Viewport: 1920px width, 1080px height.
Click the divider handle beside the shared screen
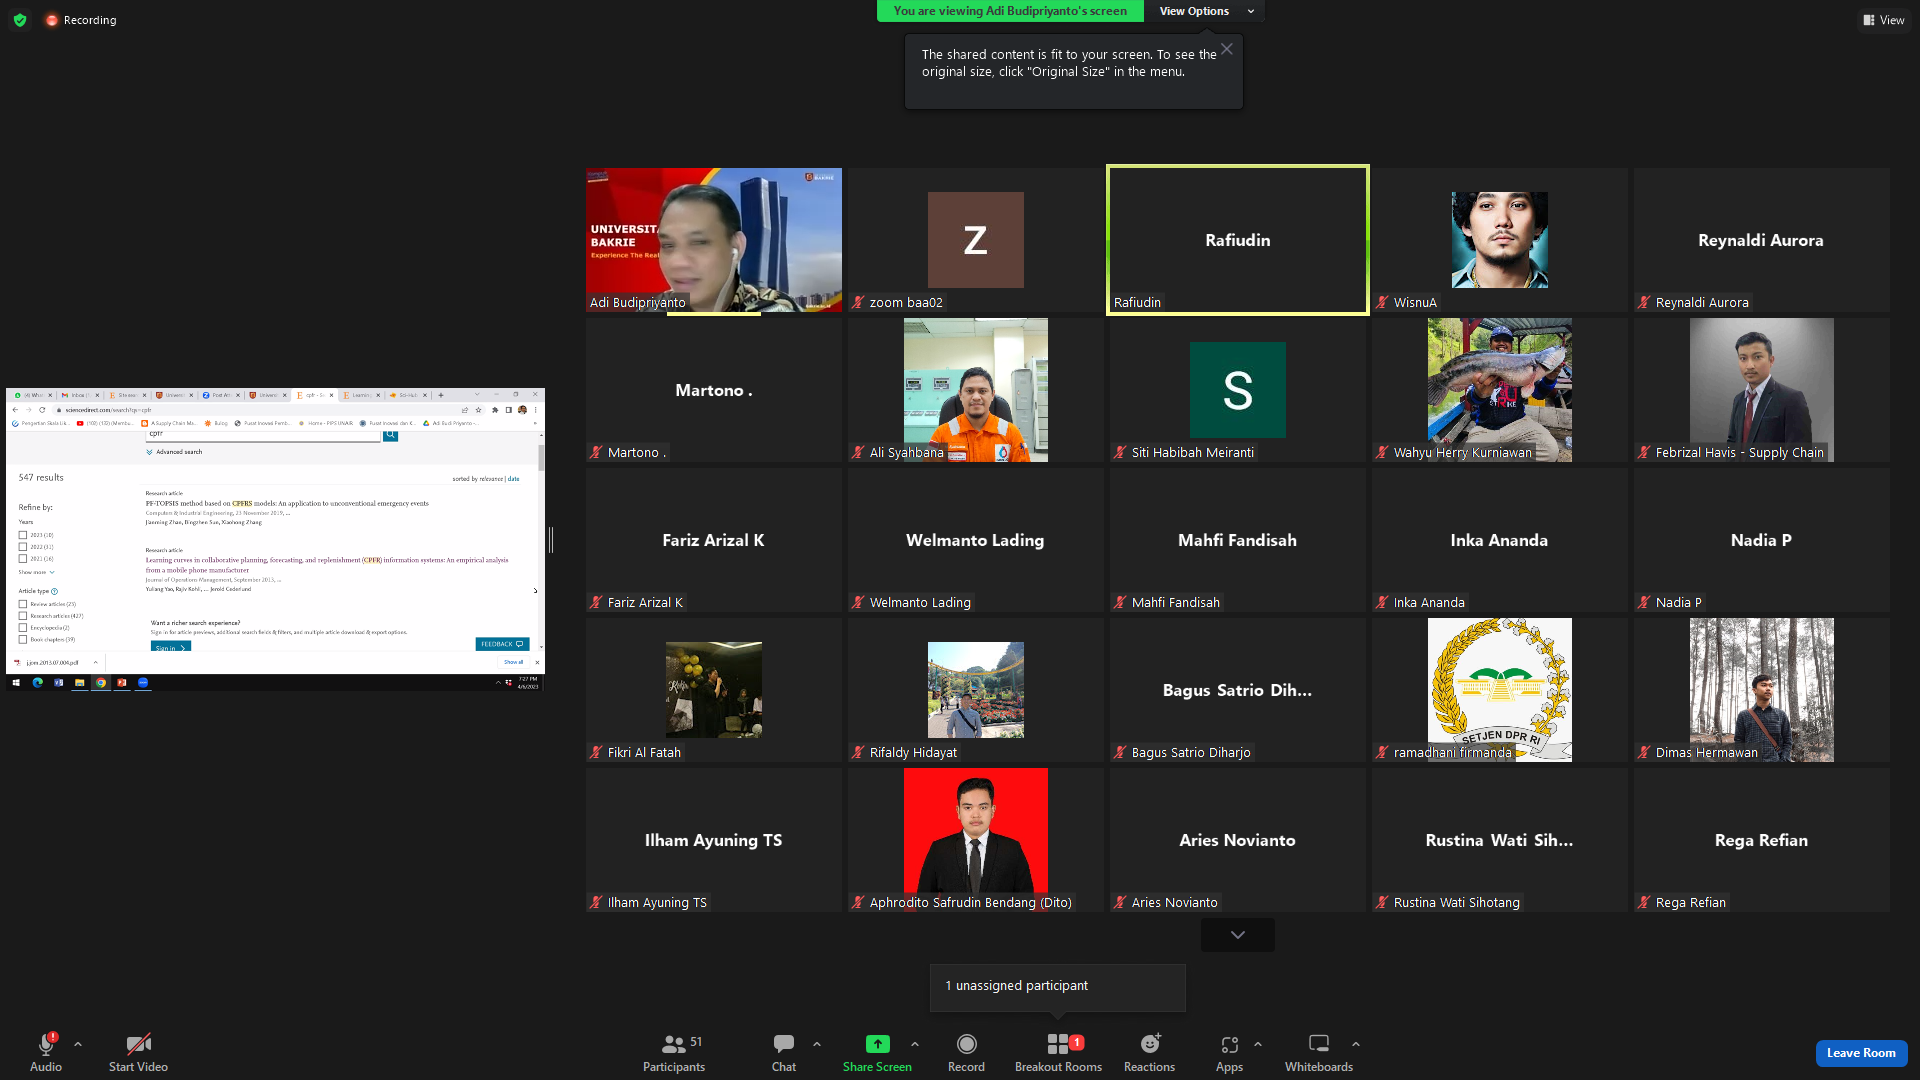[551, 540]
